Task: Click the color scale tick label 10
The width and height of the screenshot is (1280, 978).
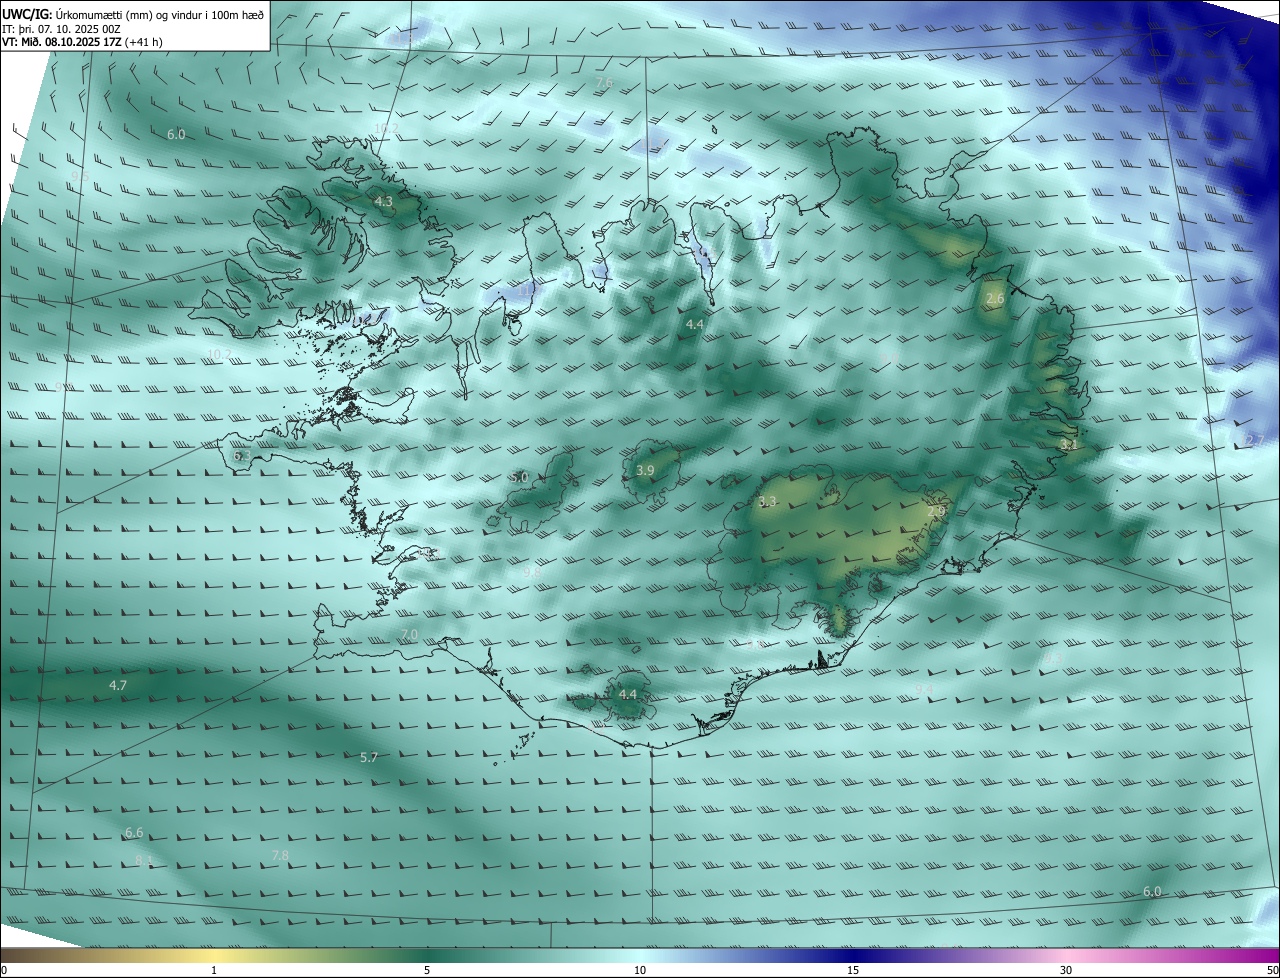Action: (x=640, y=970)
